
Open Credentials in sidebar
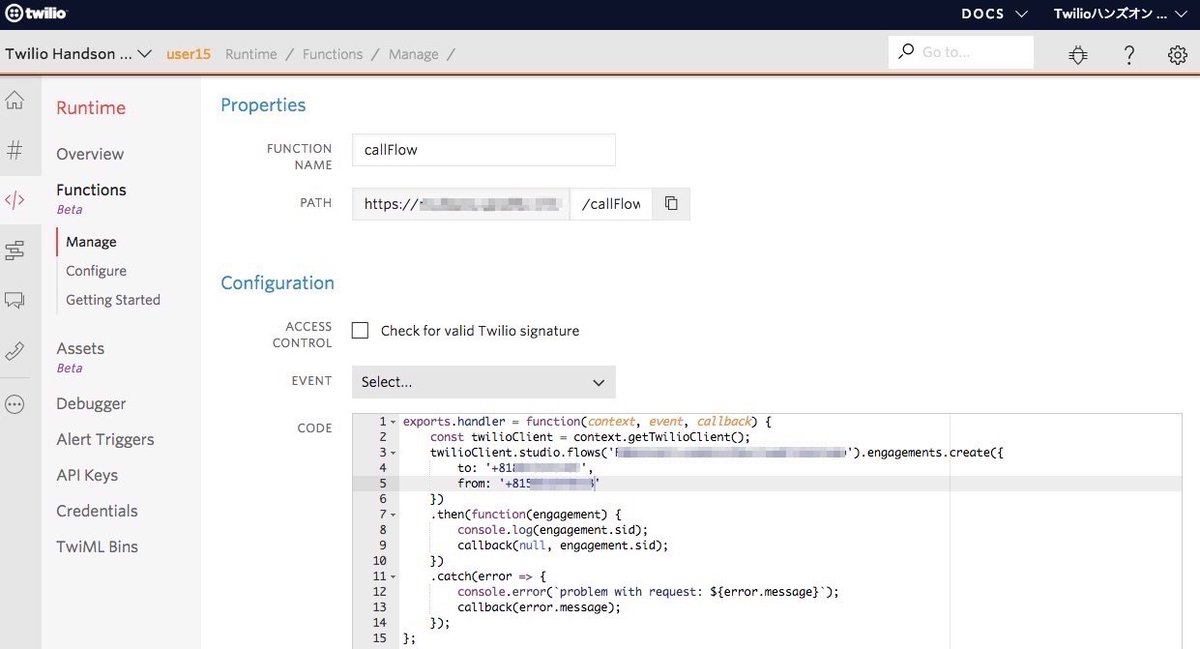(x=97, y=511)
